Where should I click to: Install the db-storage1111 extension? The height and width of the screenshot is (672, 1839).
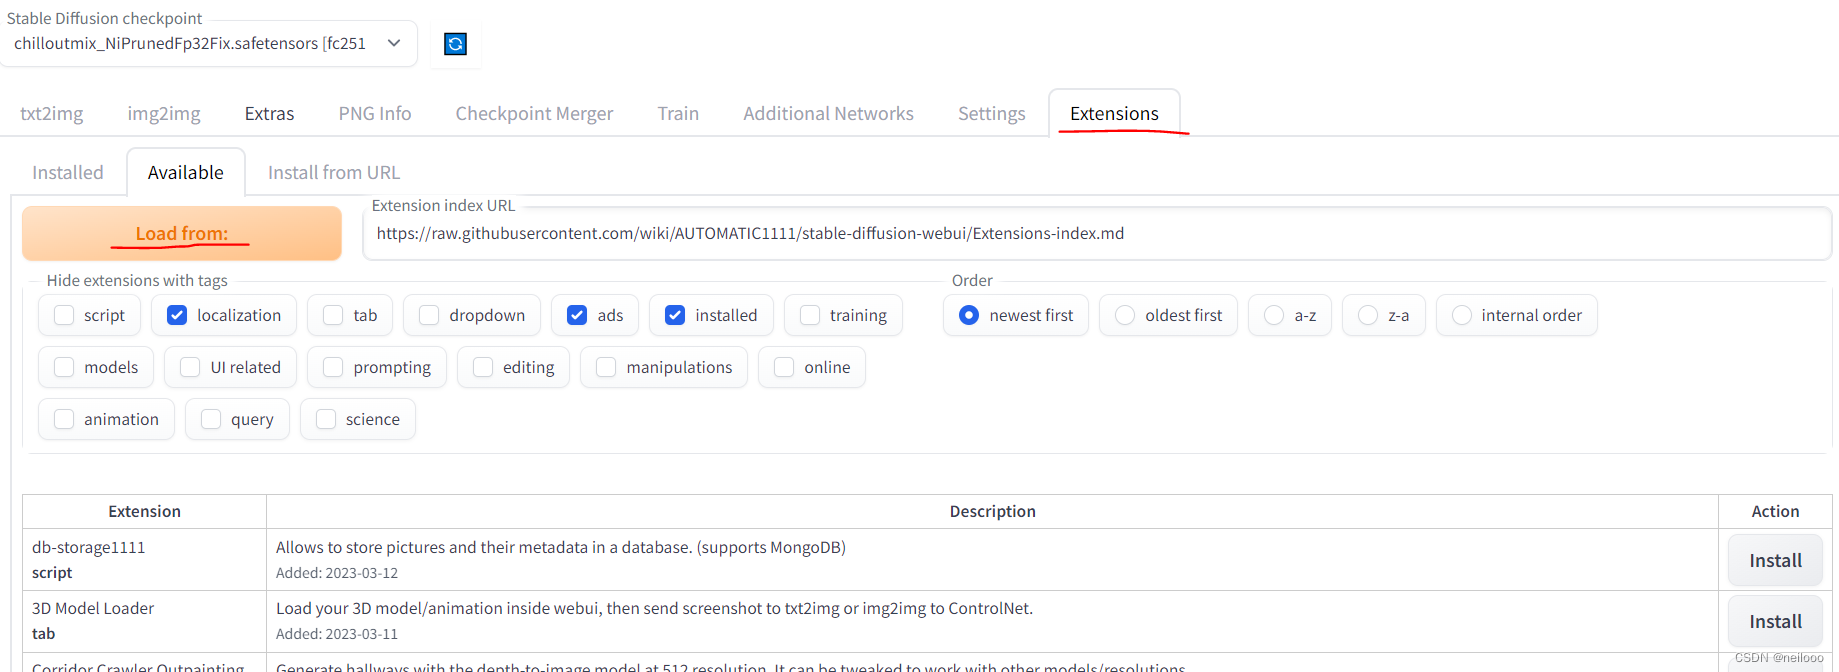click(x=1775, y=561)
